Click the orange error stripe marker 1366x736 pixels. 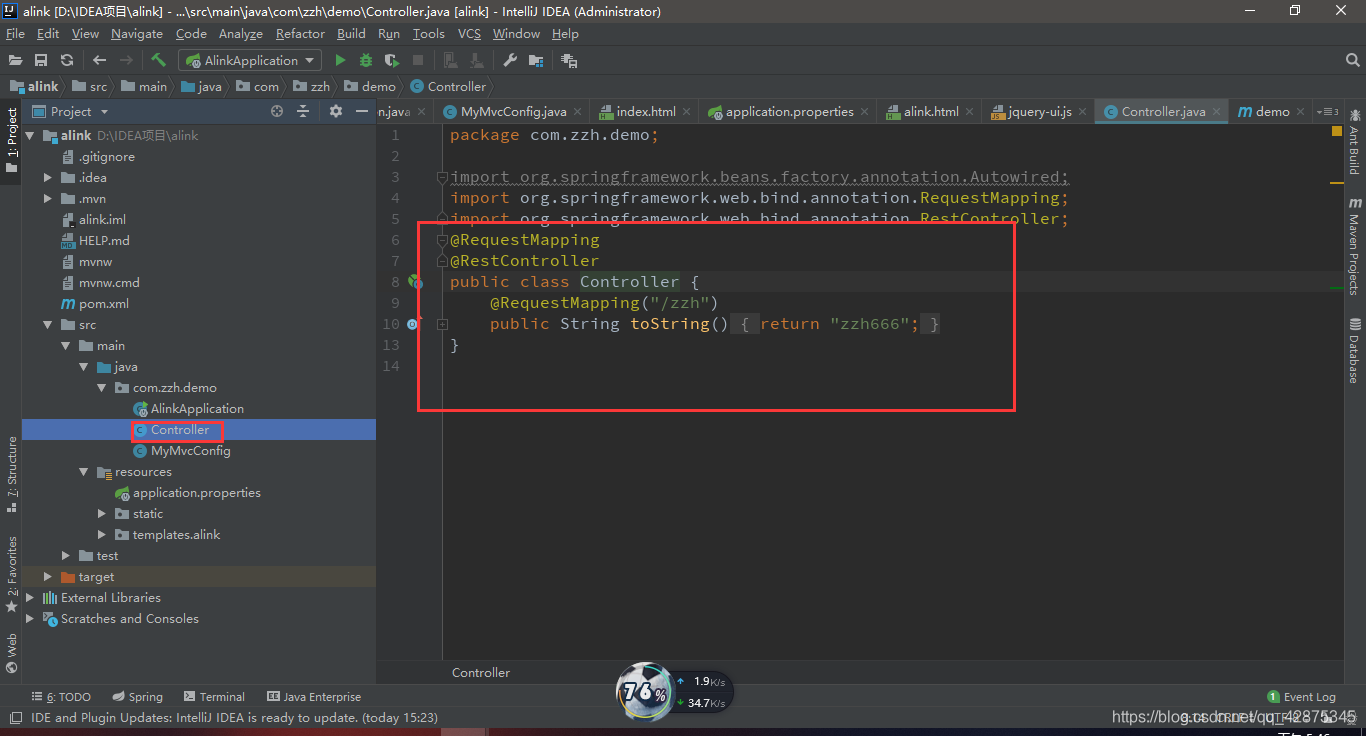click(x=1337, y=183)
